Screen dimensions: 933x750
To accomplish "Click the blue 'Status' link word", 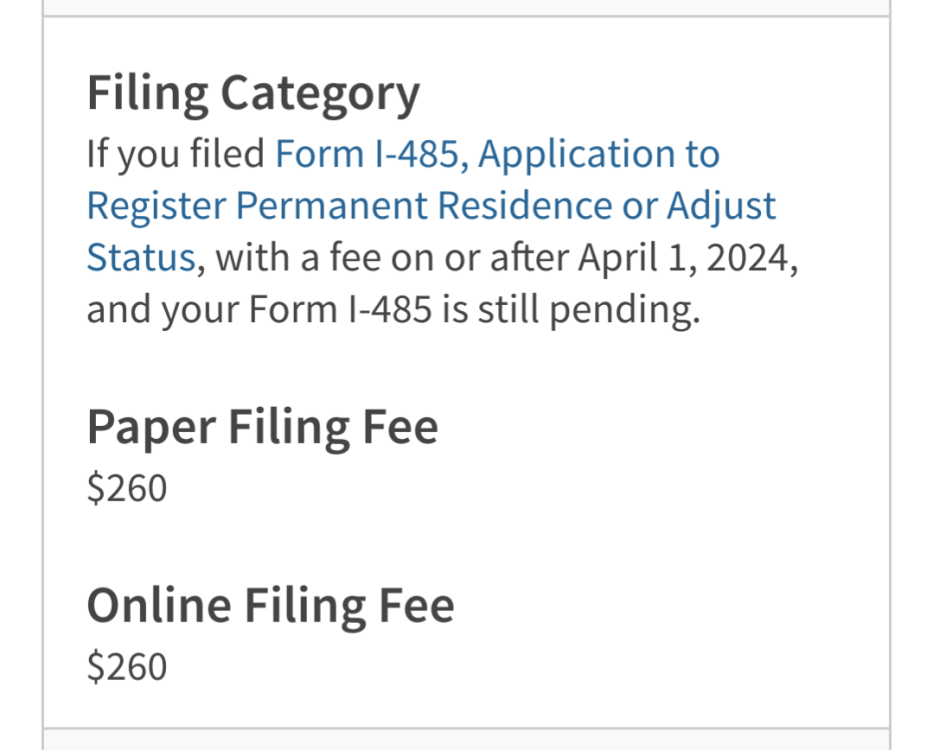I will (x=141, y=258).
